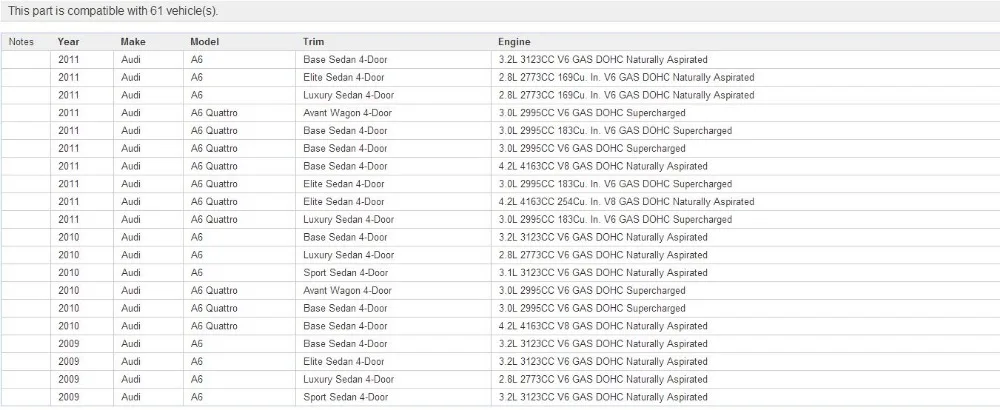Image resolution: width=1000 pixels, height=410 pixels.
Task: Click the 2010 Sport Sedan 4-Door trim cell
Action: (346, 273)
